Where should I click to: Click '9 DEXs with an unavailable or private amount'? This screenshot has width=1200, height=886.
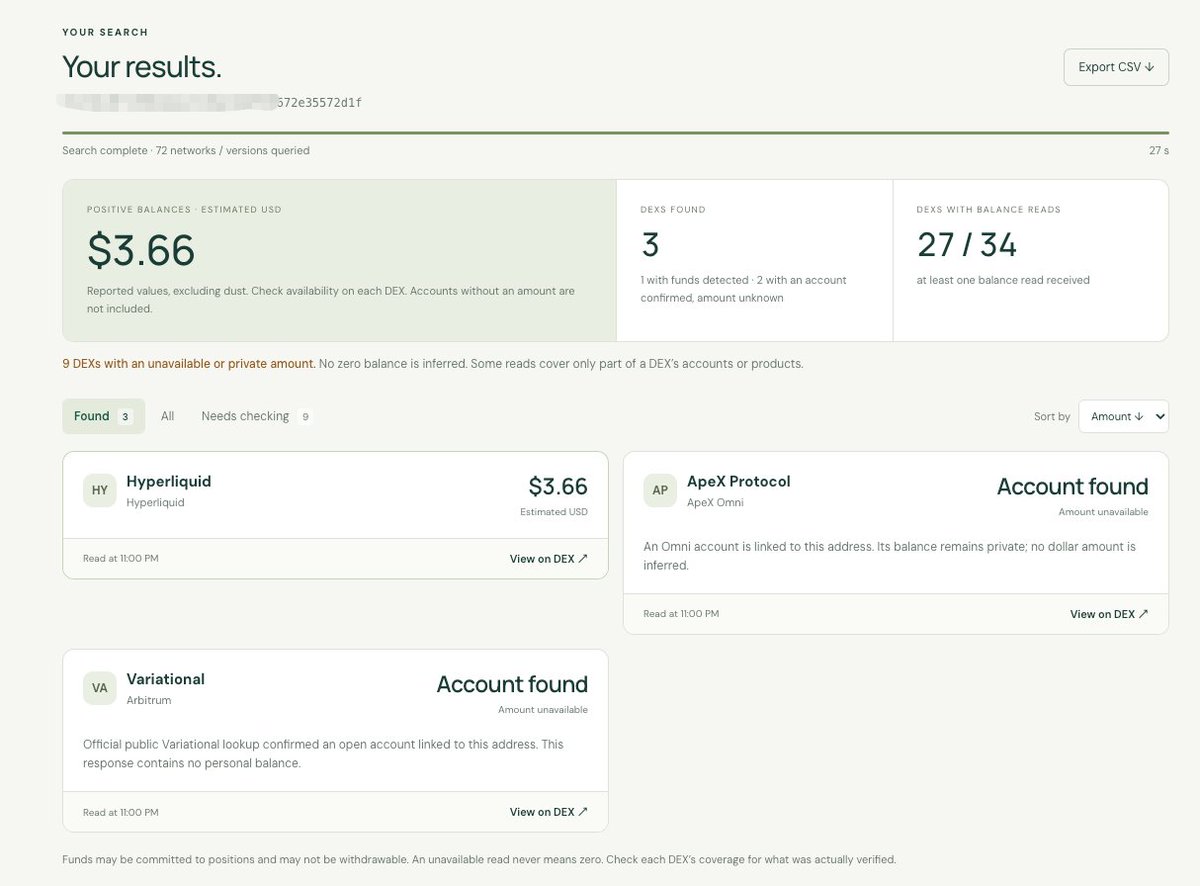point(189,364)
